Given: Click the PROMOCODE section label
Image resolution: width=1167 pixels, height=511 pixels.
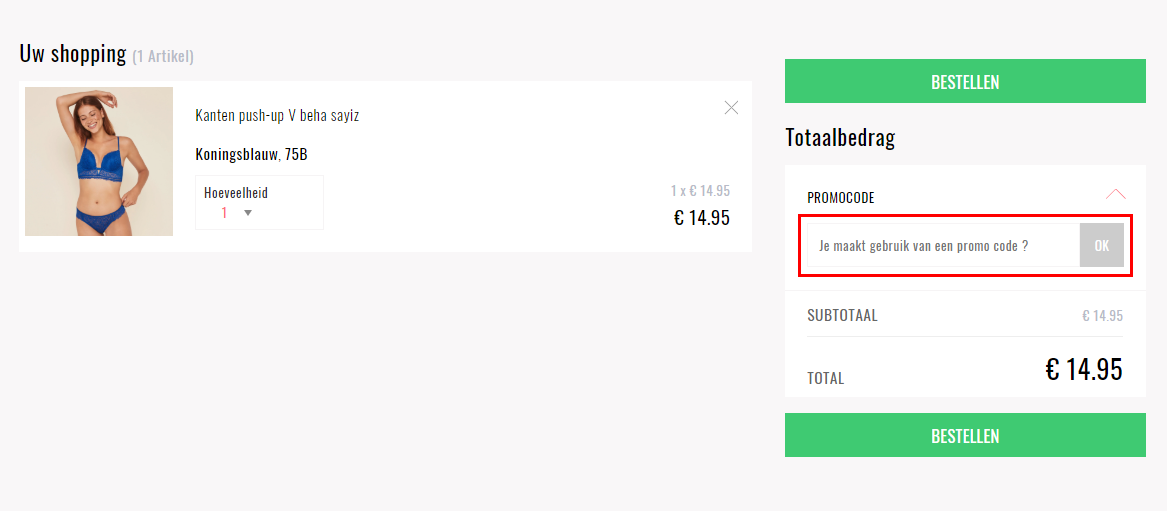Looking at the screenshot, I should click(840, 198).
